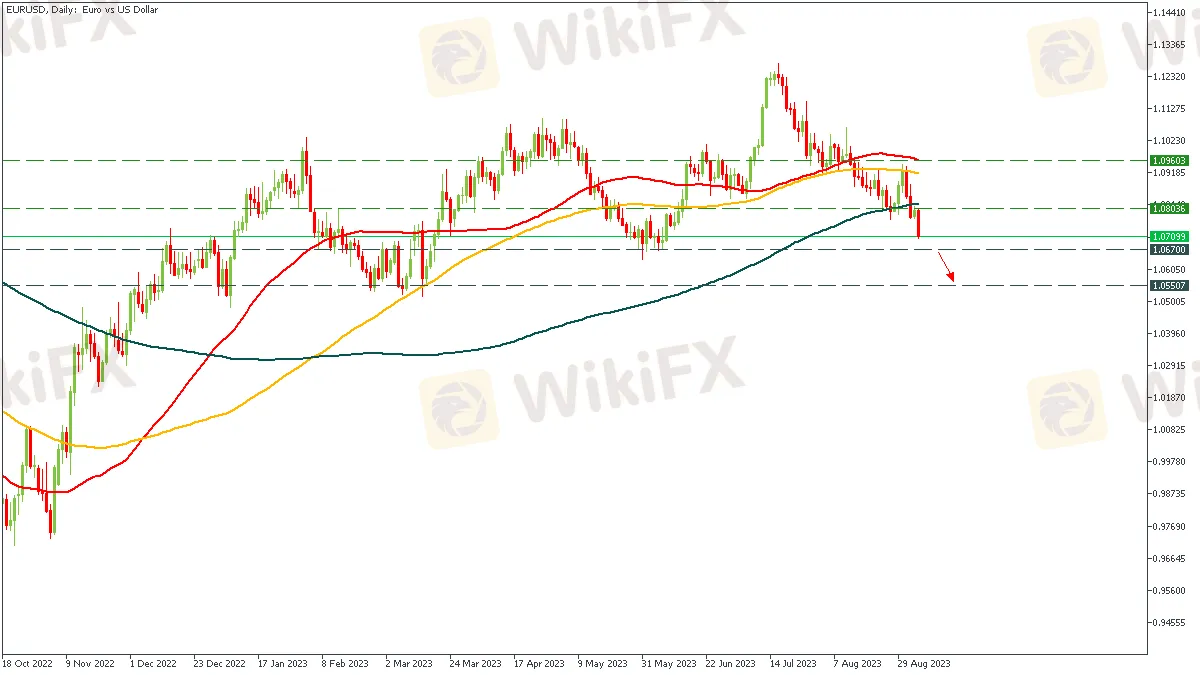Screen dimensions: 1200x675
Task: Select the 1.08036 level price label
Action: point(1168,208)
